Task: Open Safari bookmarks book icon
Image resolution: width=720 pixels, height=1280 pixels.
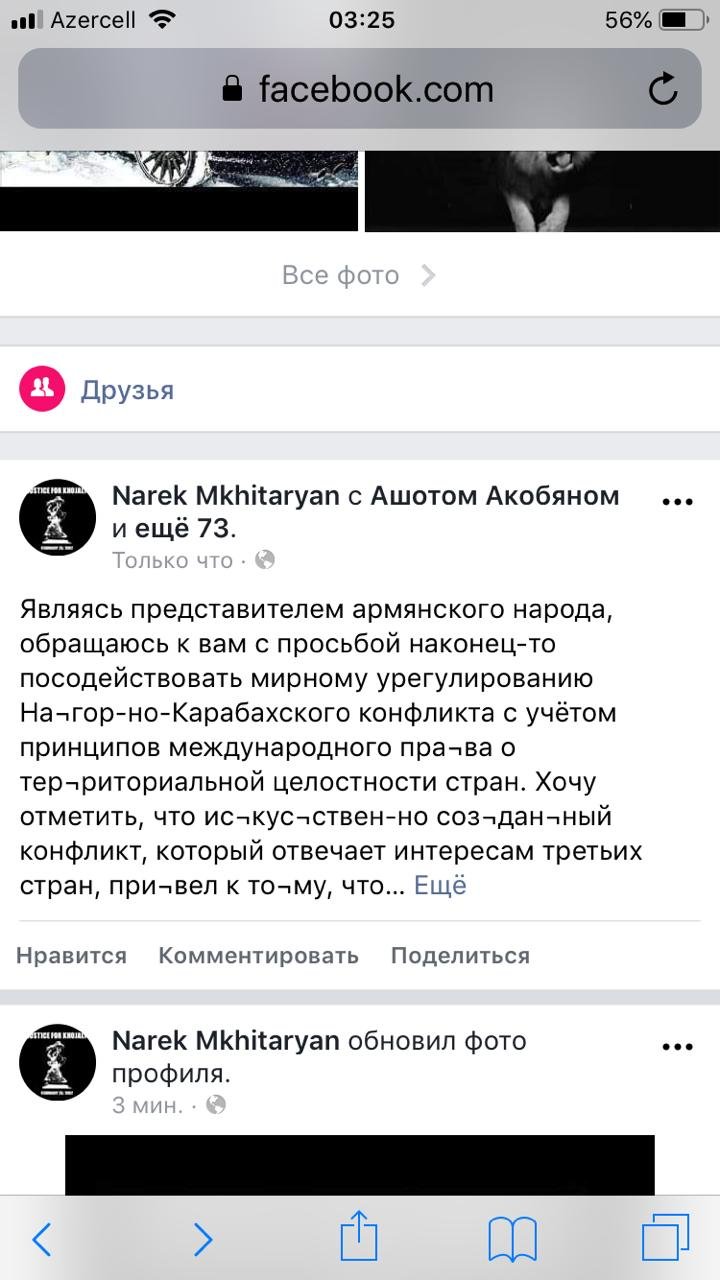Action: tap(512, 1240)
